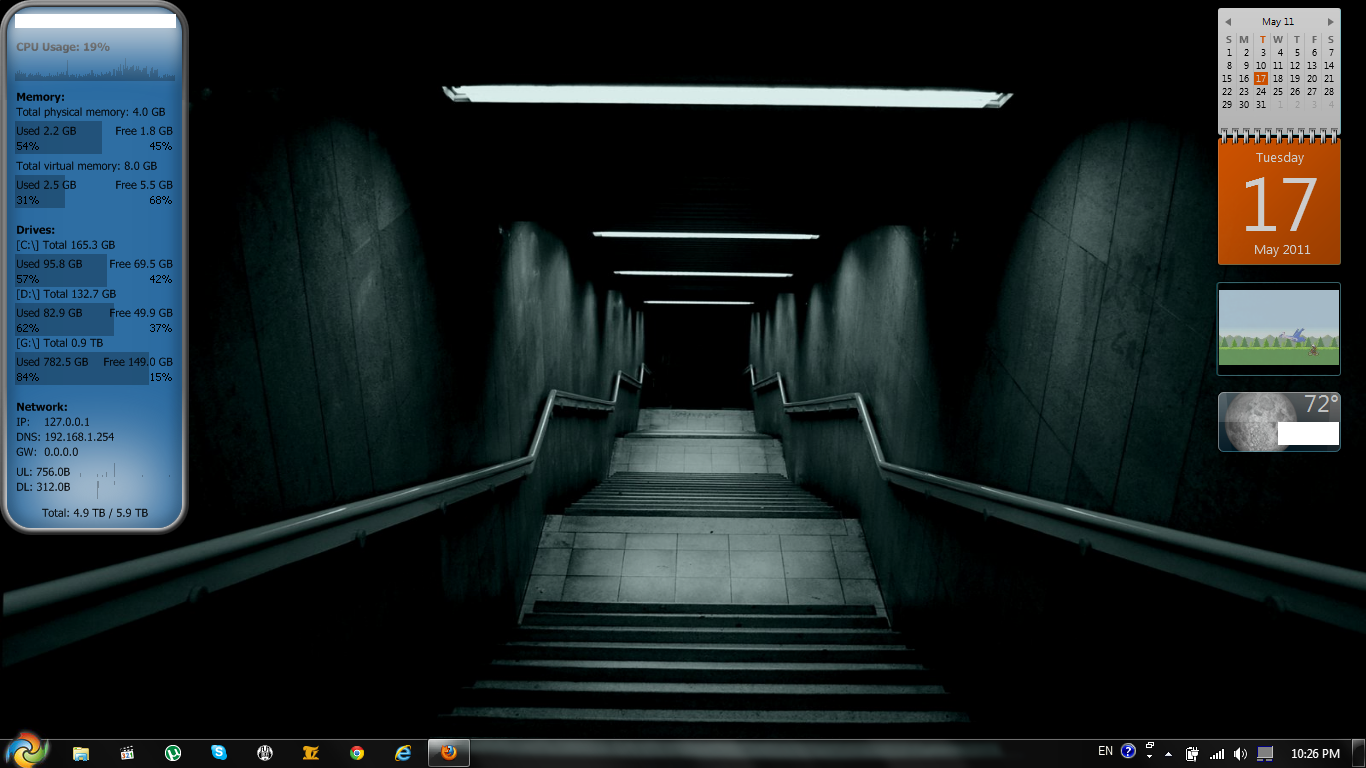Open the speaker volume tray icon
The image size is (1366, 768).
coord(1241,754)
